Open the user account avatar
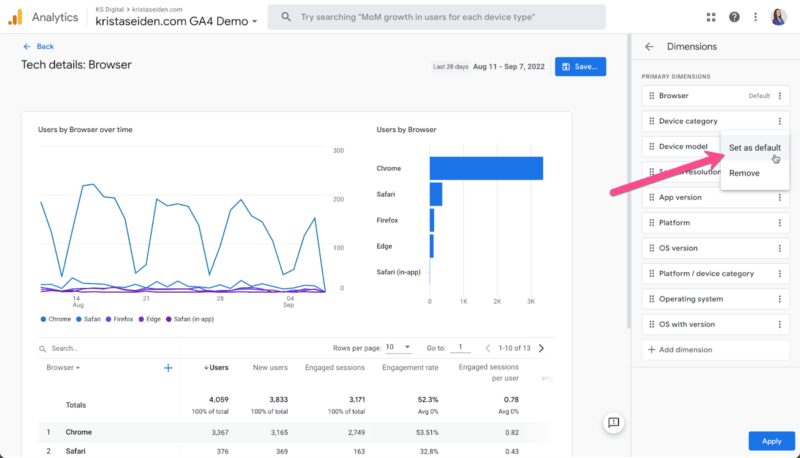 [778, 17]
